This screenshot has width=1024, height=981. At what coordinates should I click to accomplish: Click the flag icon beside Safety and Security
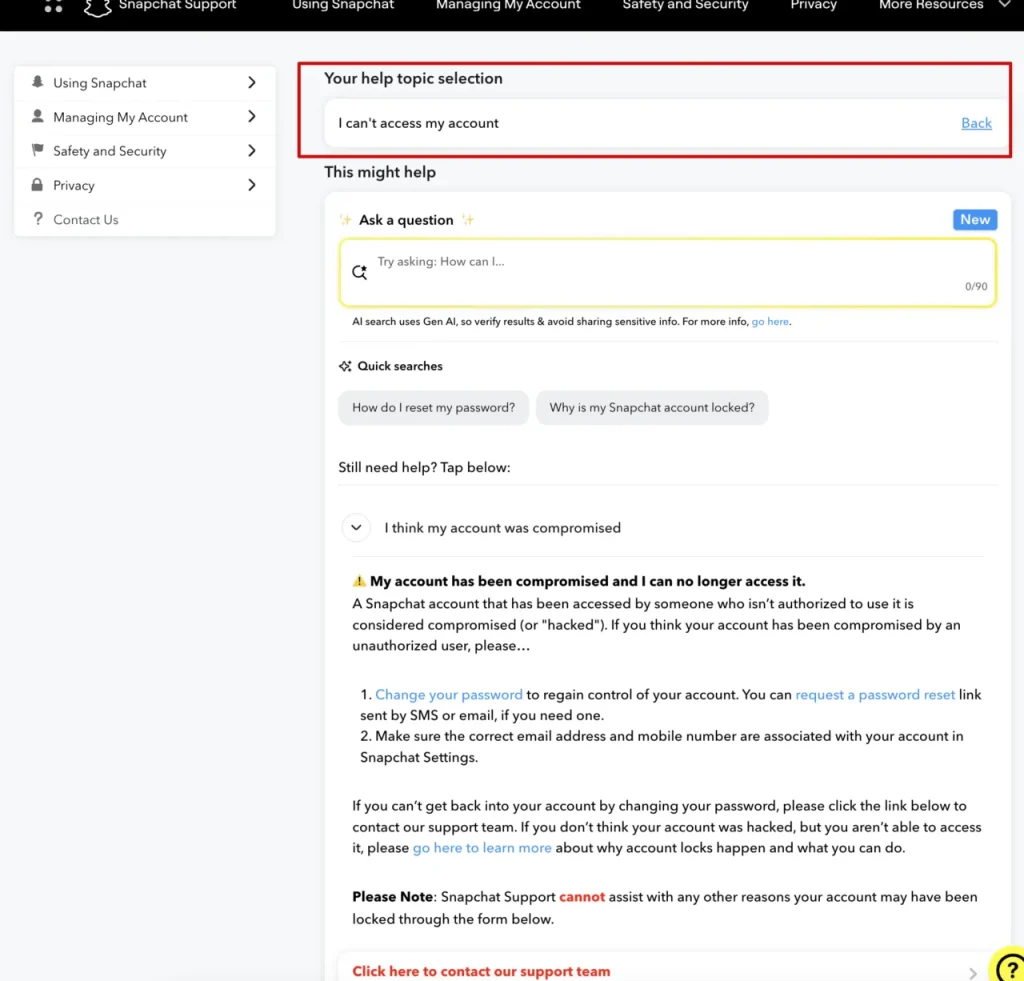(x=38, y=150)
